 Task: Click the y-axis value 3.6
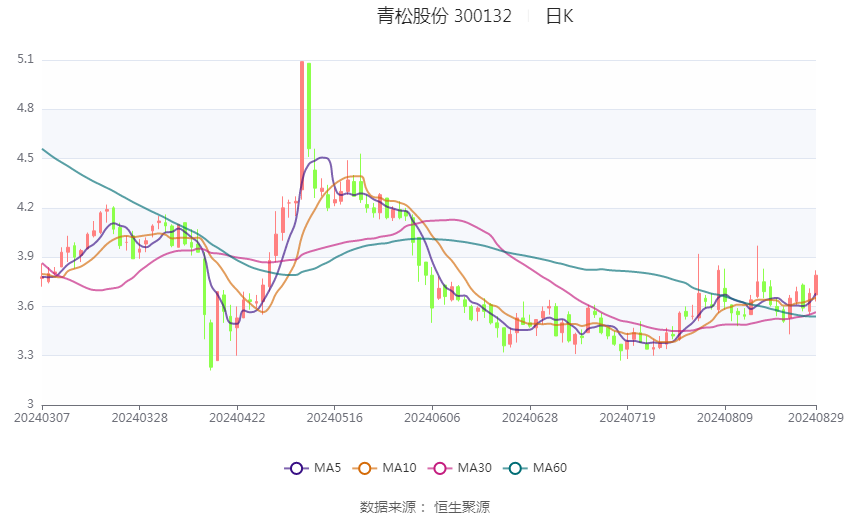(25, 306)
